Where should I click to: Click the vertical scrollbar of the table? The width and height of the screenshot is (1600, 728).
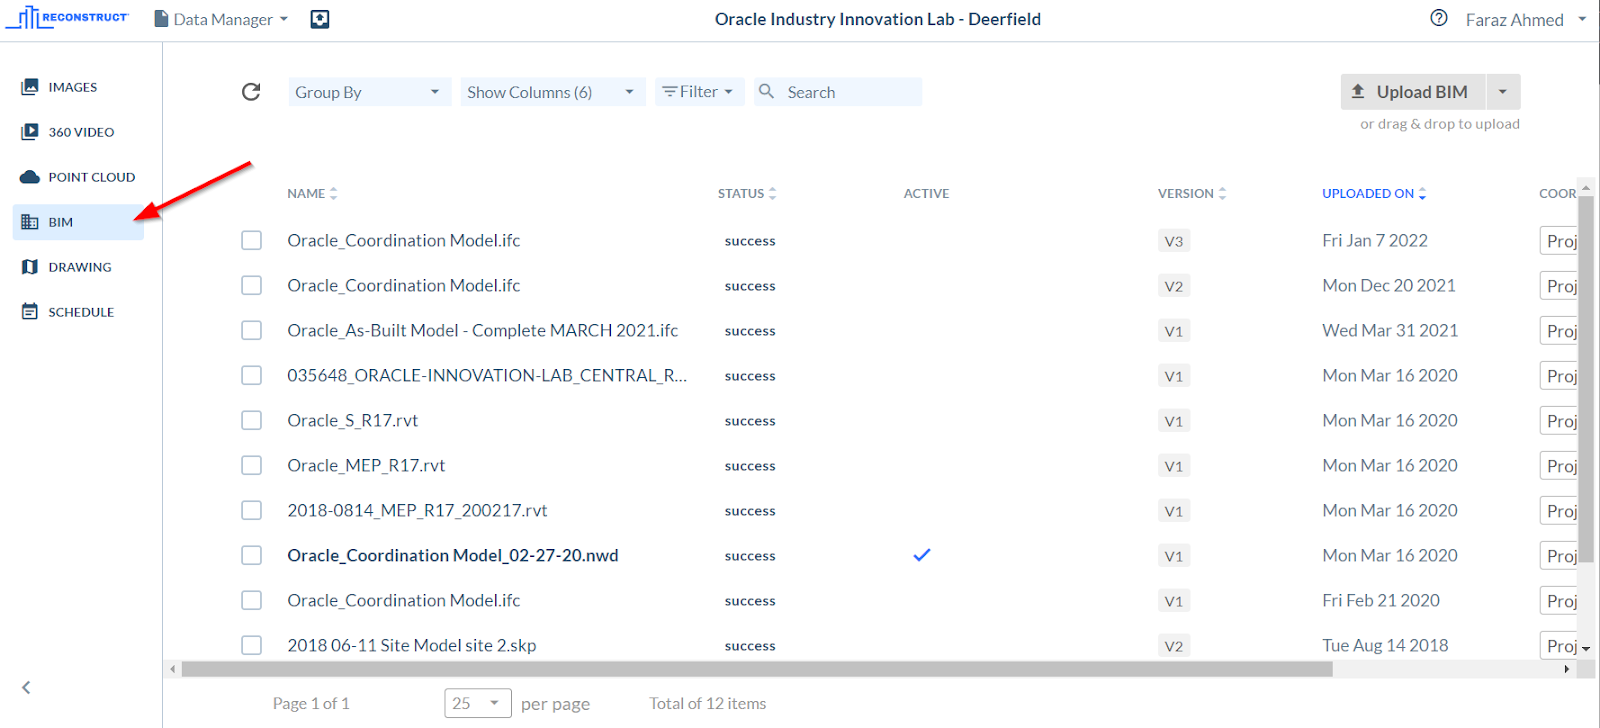pyautogui.click(x=1586, y=380)
